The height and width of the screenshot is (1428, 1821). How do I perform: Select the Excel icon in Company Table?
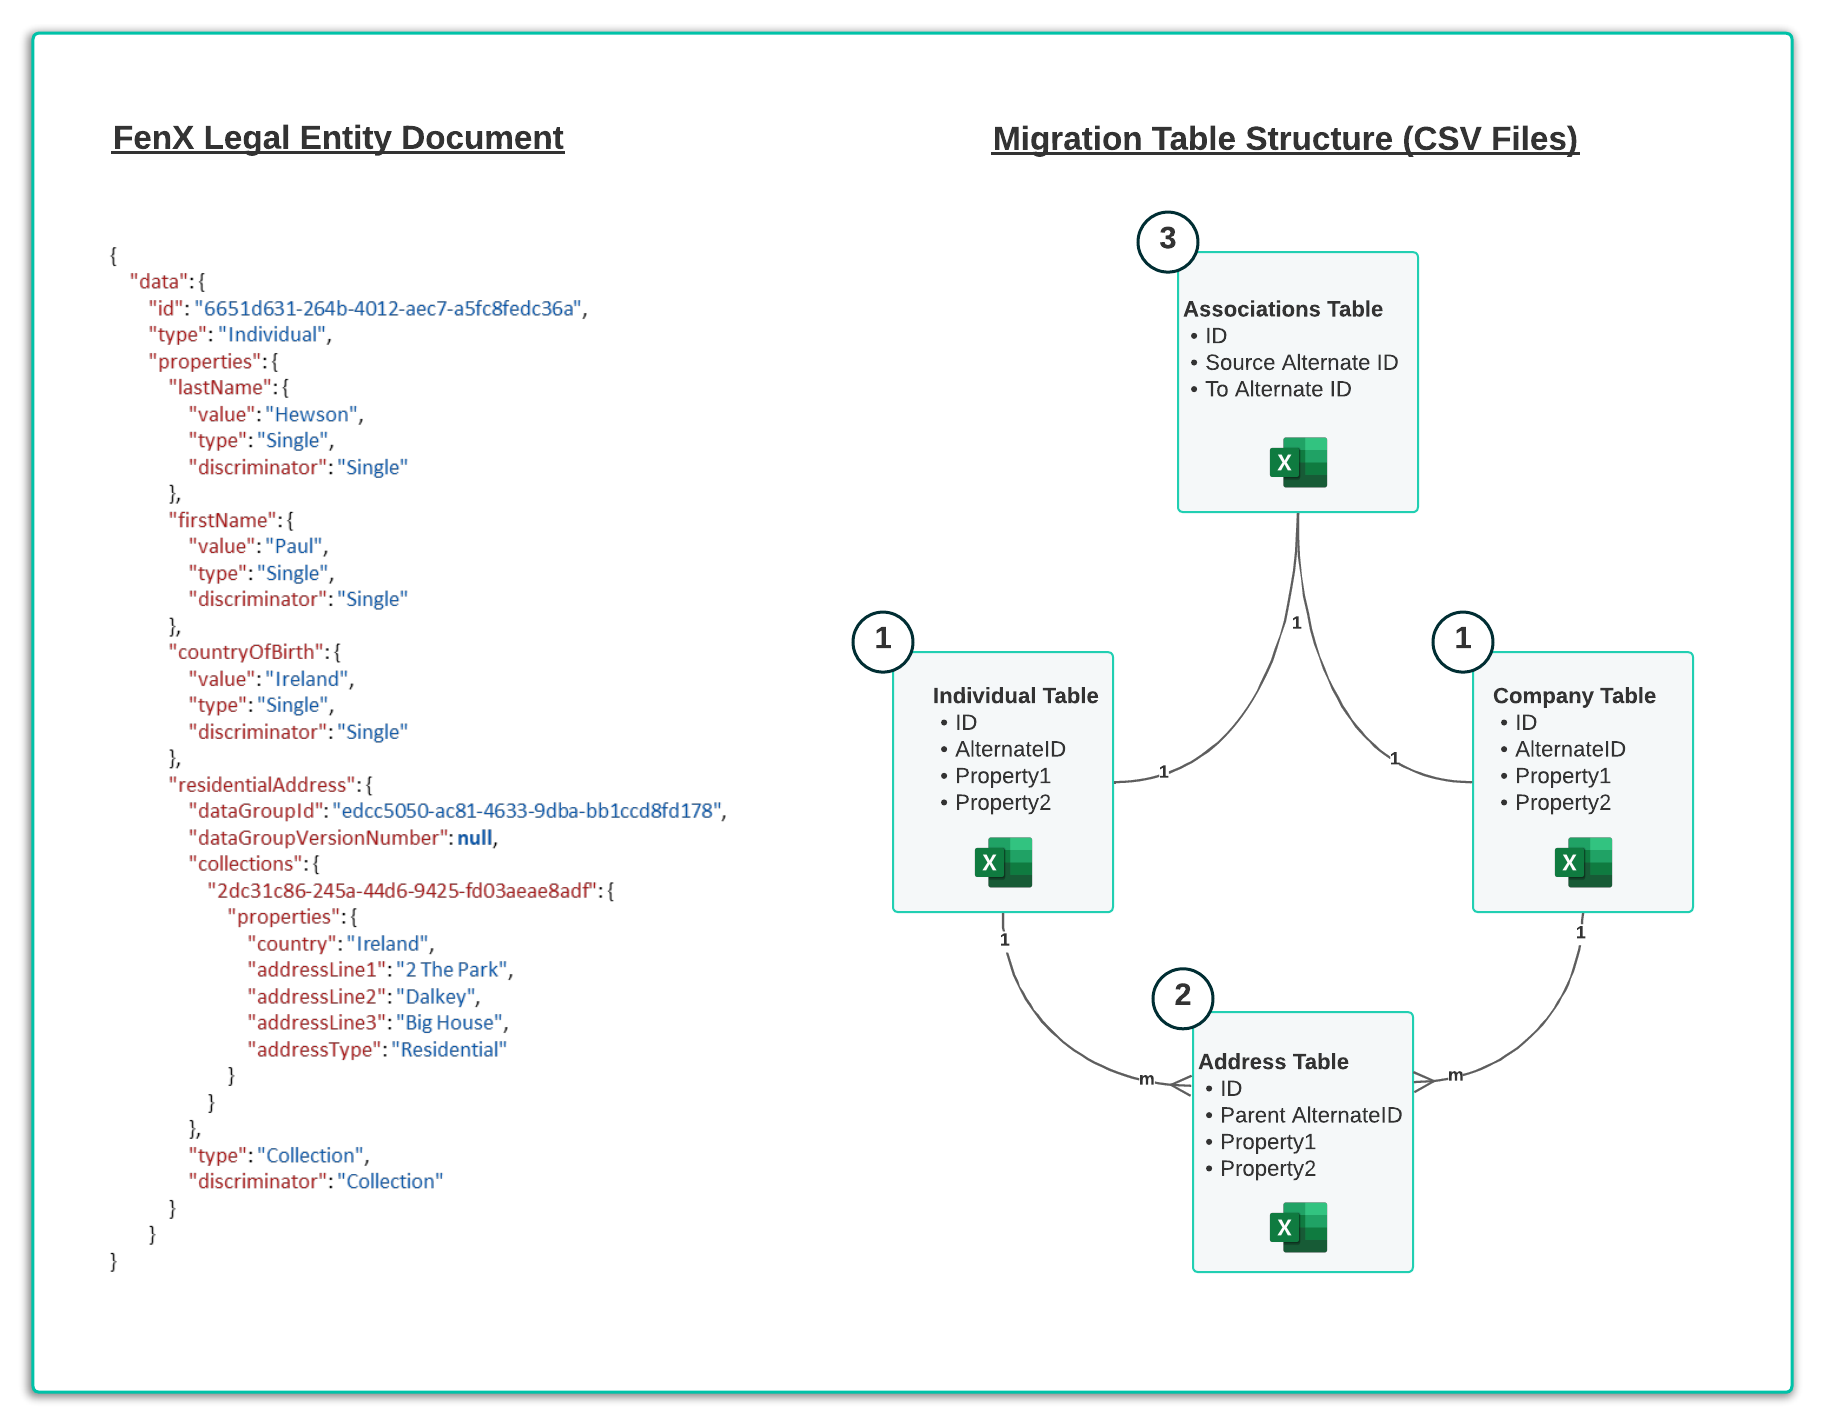pos(1583,862)
